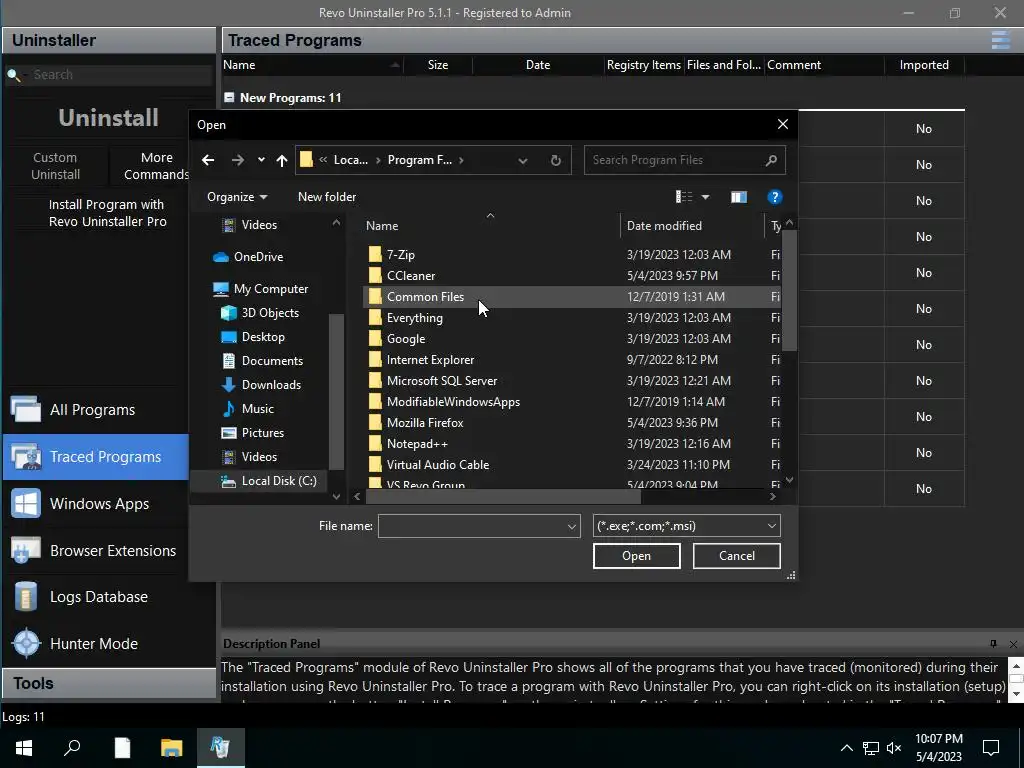
Task: Open Logs Database module
Action: click(95, 597)
